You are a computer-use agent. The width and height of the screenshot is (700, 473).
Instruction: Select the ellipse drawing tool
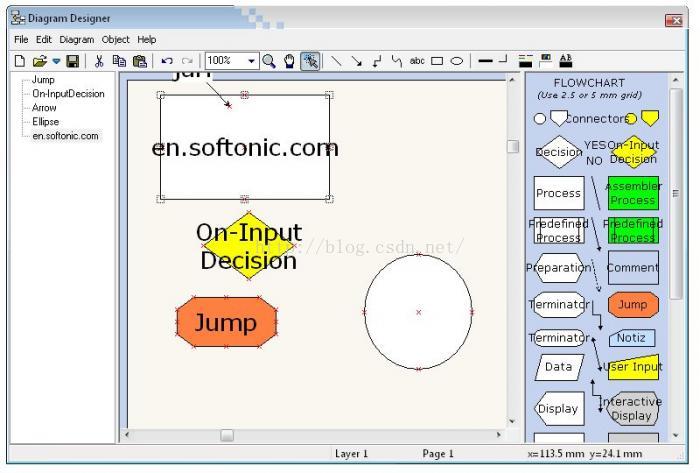pyautogui.click(x=457, y=61)
